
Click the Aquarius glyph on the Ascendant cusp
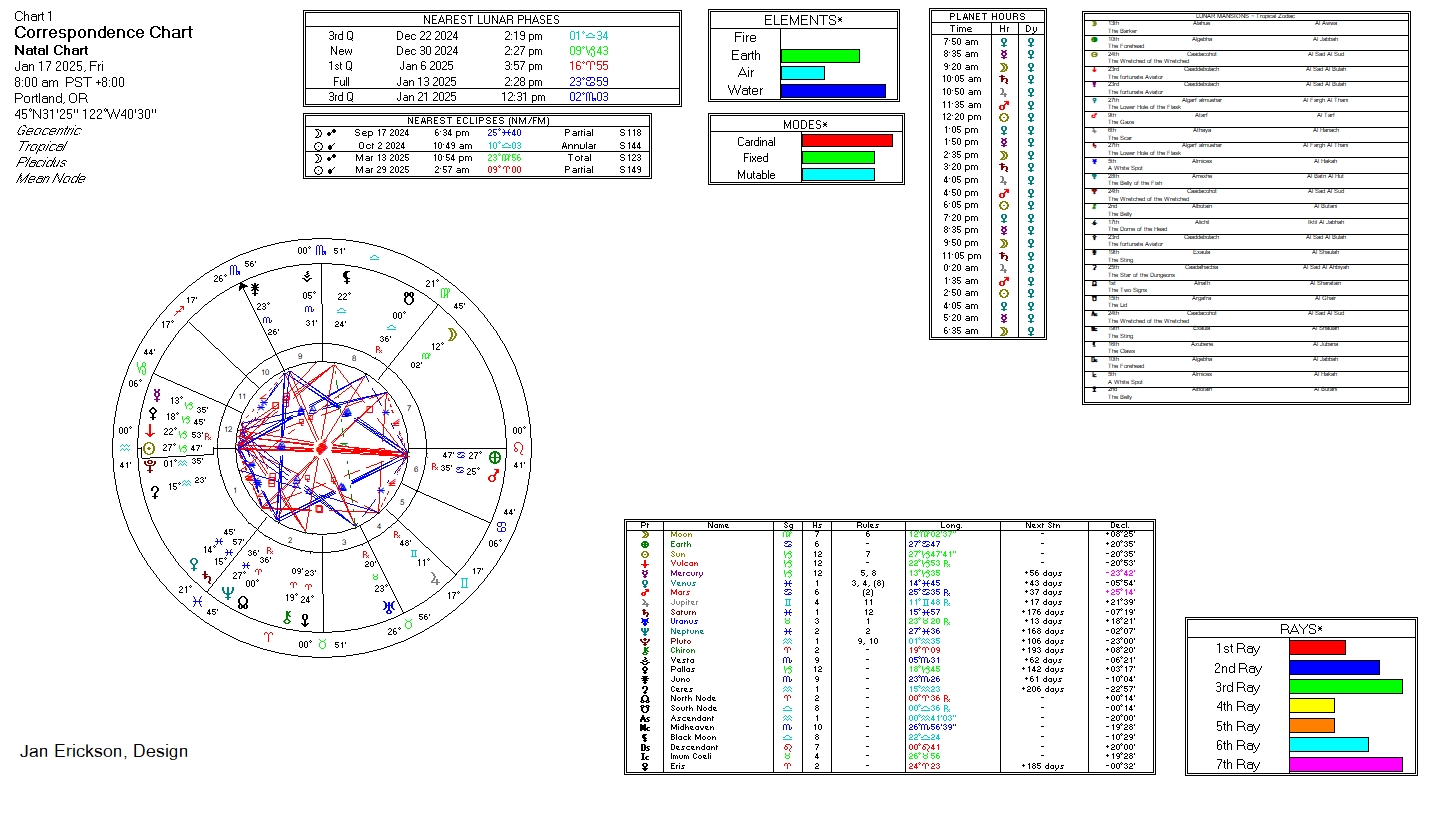[124, 448]
